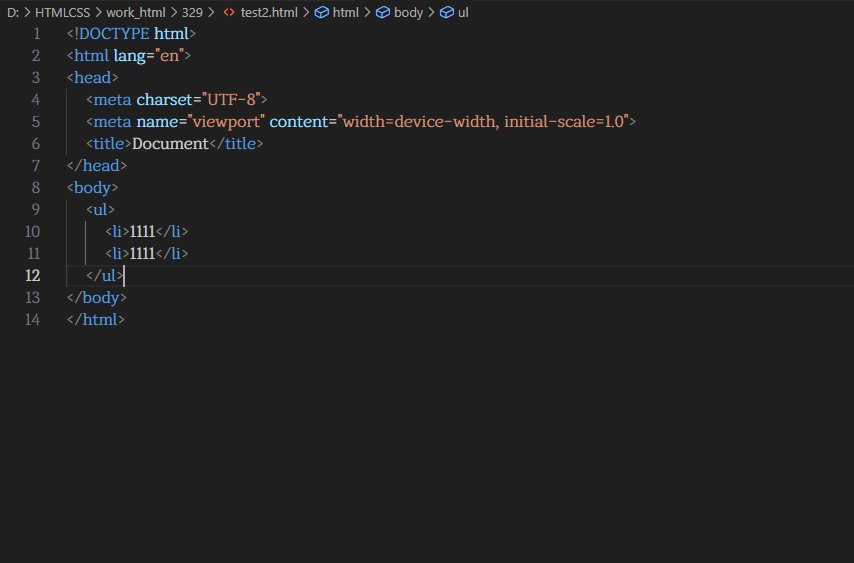
Task: Click the orange HTML file icon in breadcrumb
Action: (229, 13)
